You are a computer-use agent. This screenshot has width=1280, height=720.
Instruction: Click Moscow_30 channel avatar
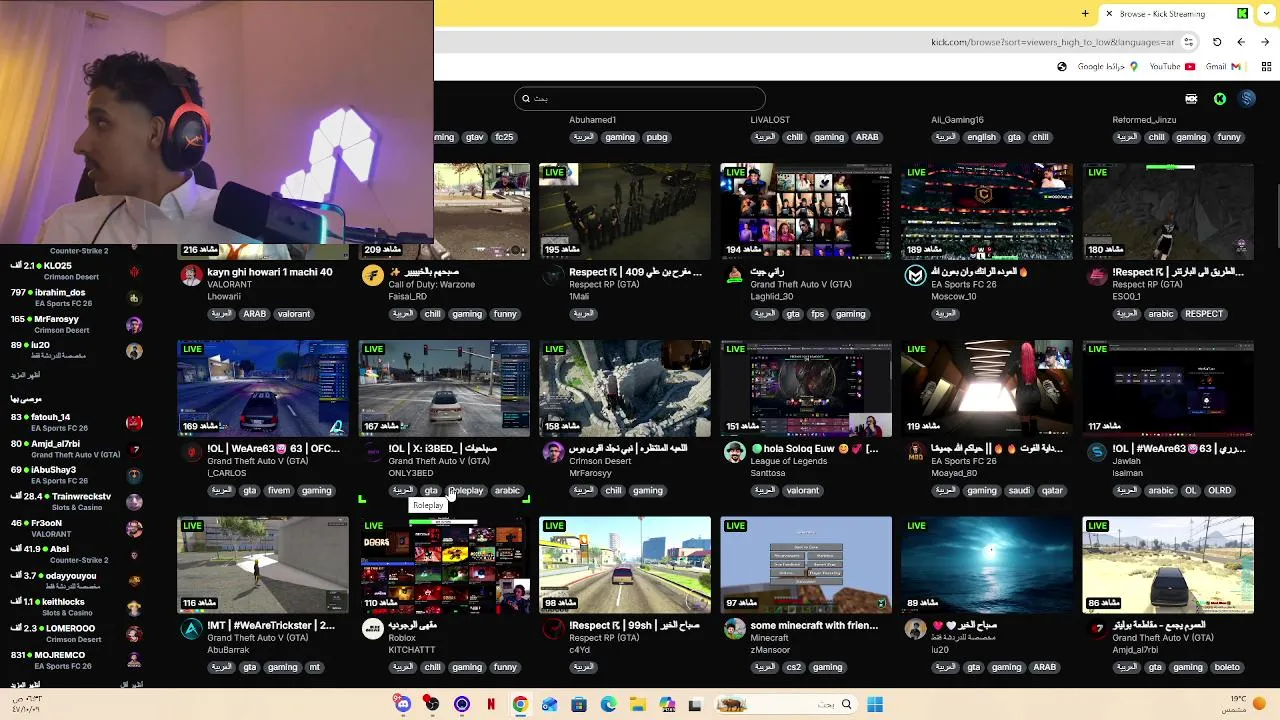point(915,276)
